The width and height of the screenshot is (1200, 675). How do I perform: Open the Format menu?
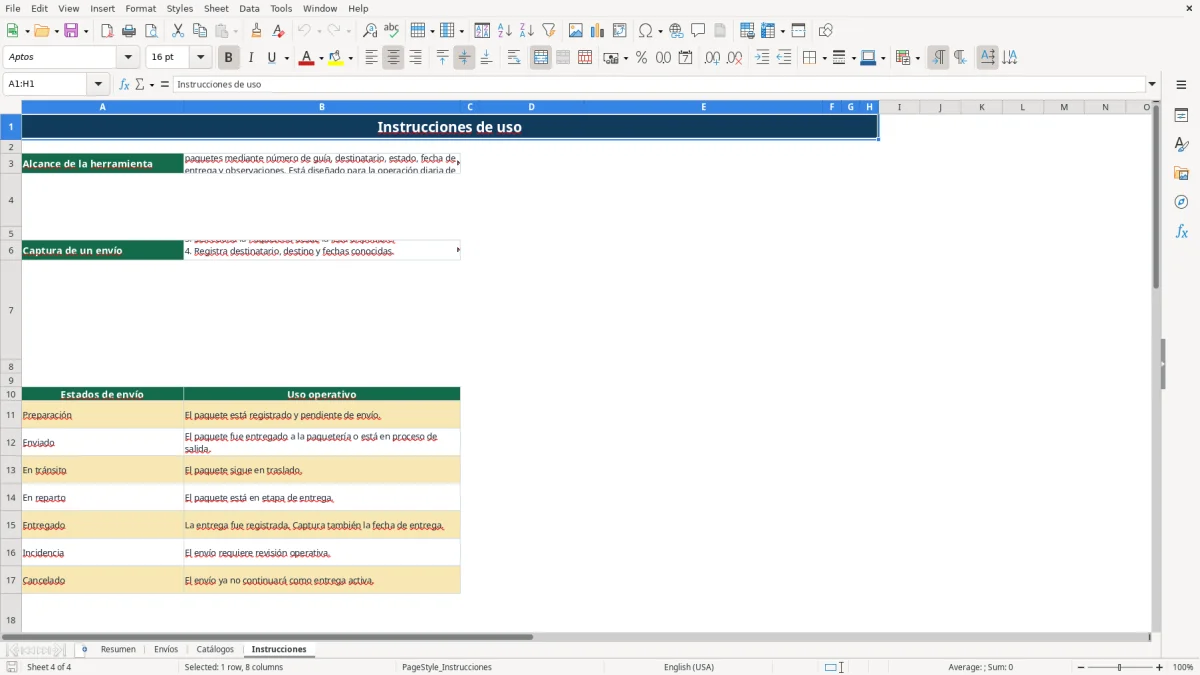pos(140,8)
